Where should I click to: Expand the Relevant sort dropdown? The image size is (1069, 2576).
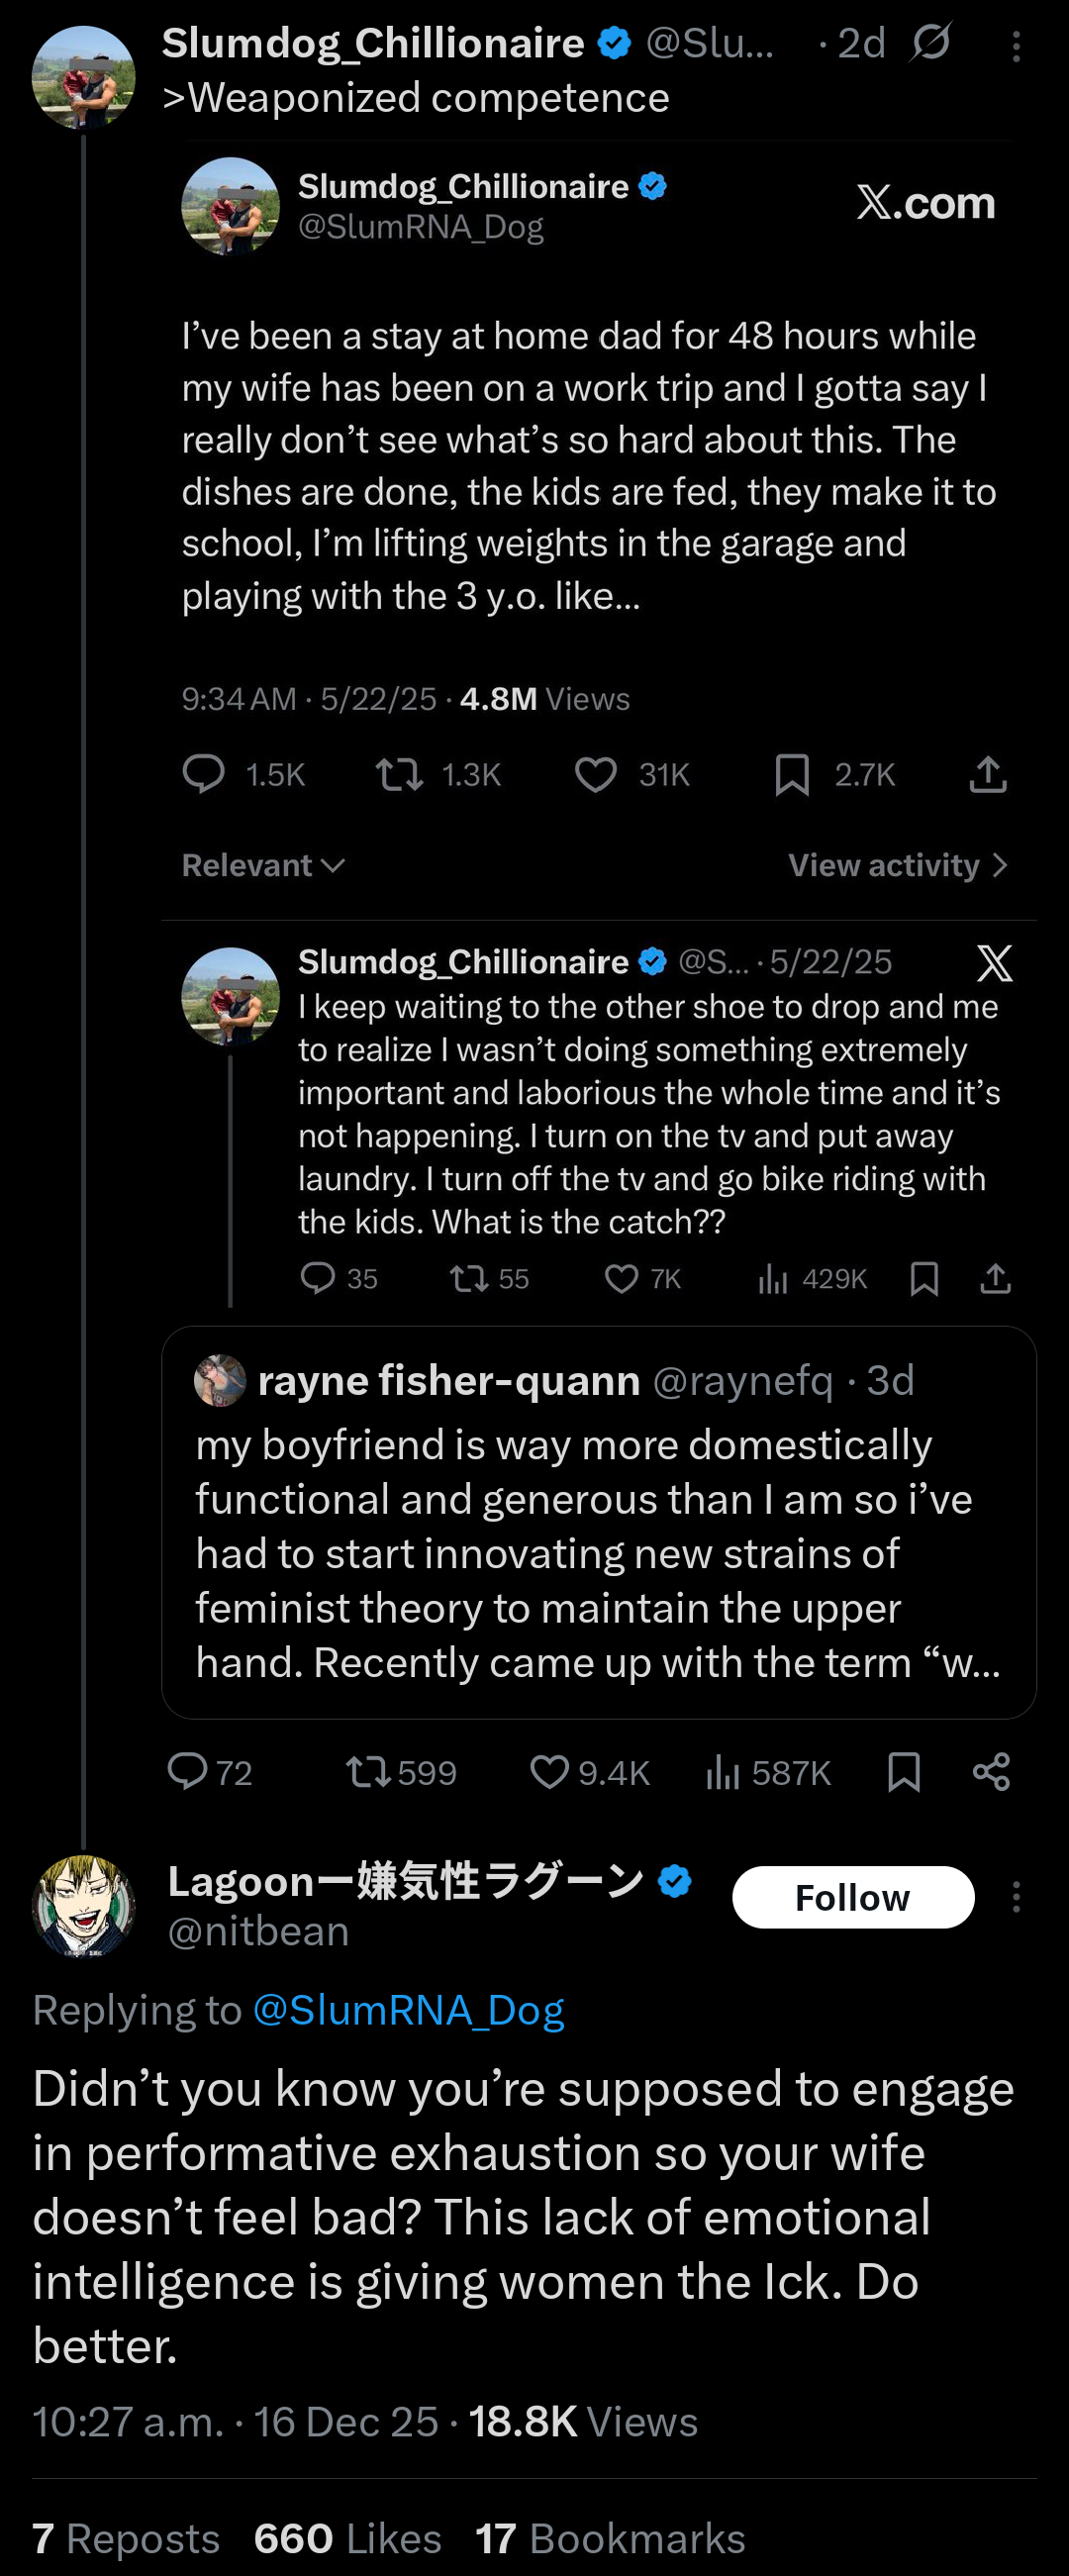(x=263, y=865)
